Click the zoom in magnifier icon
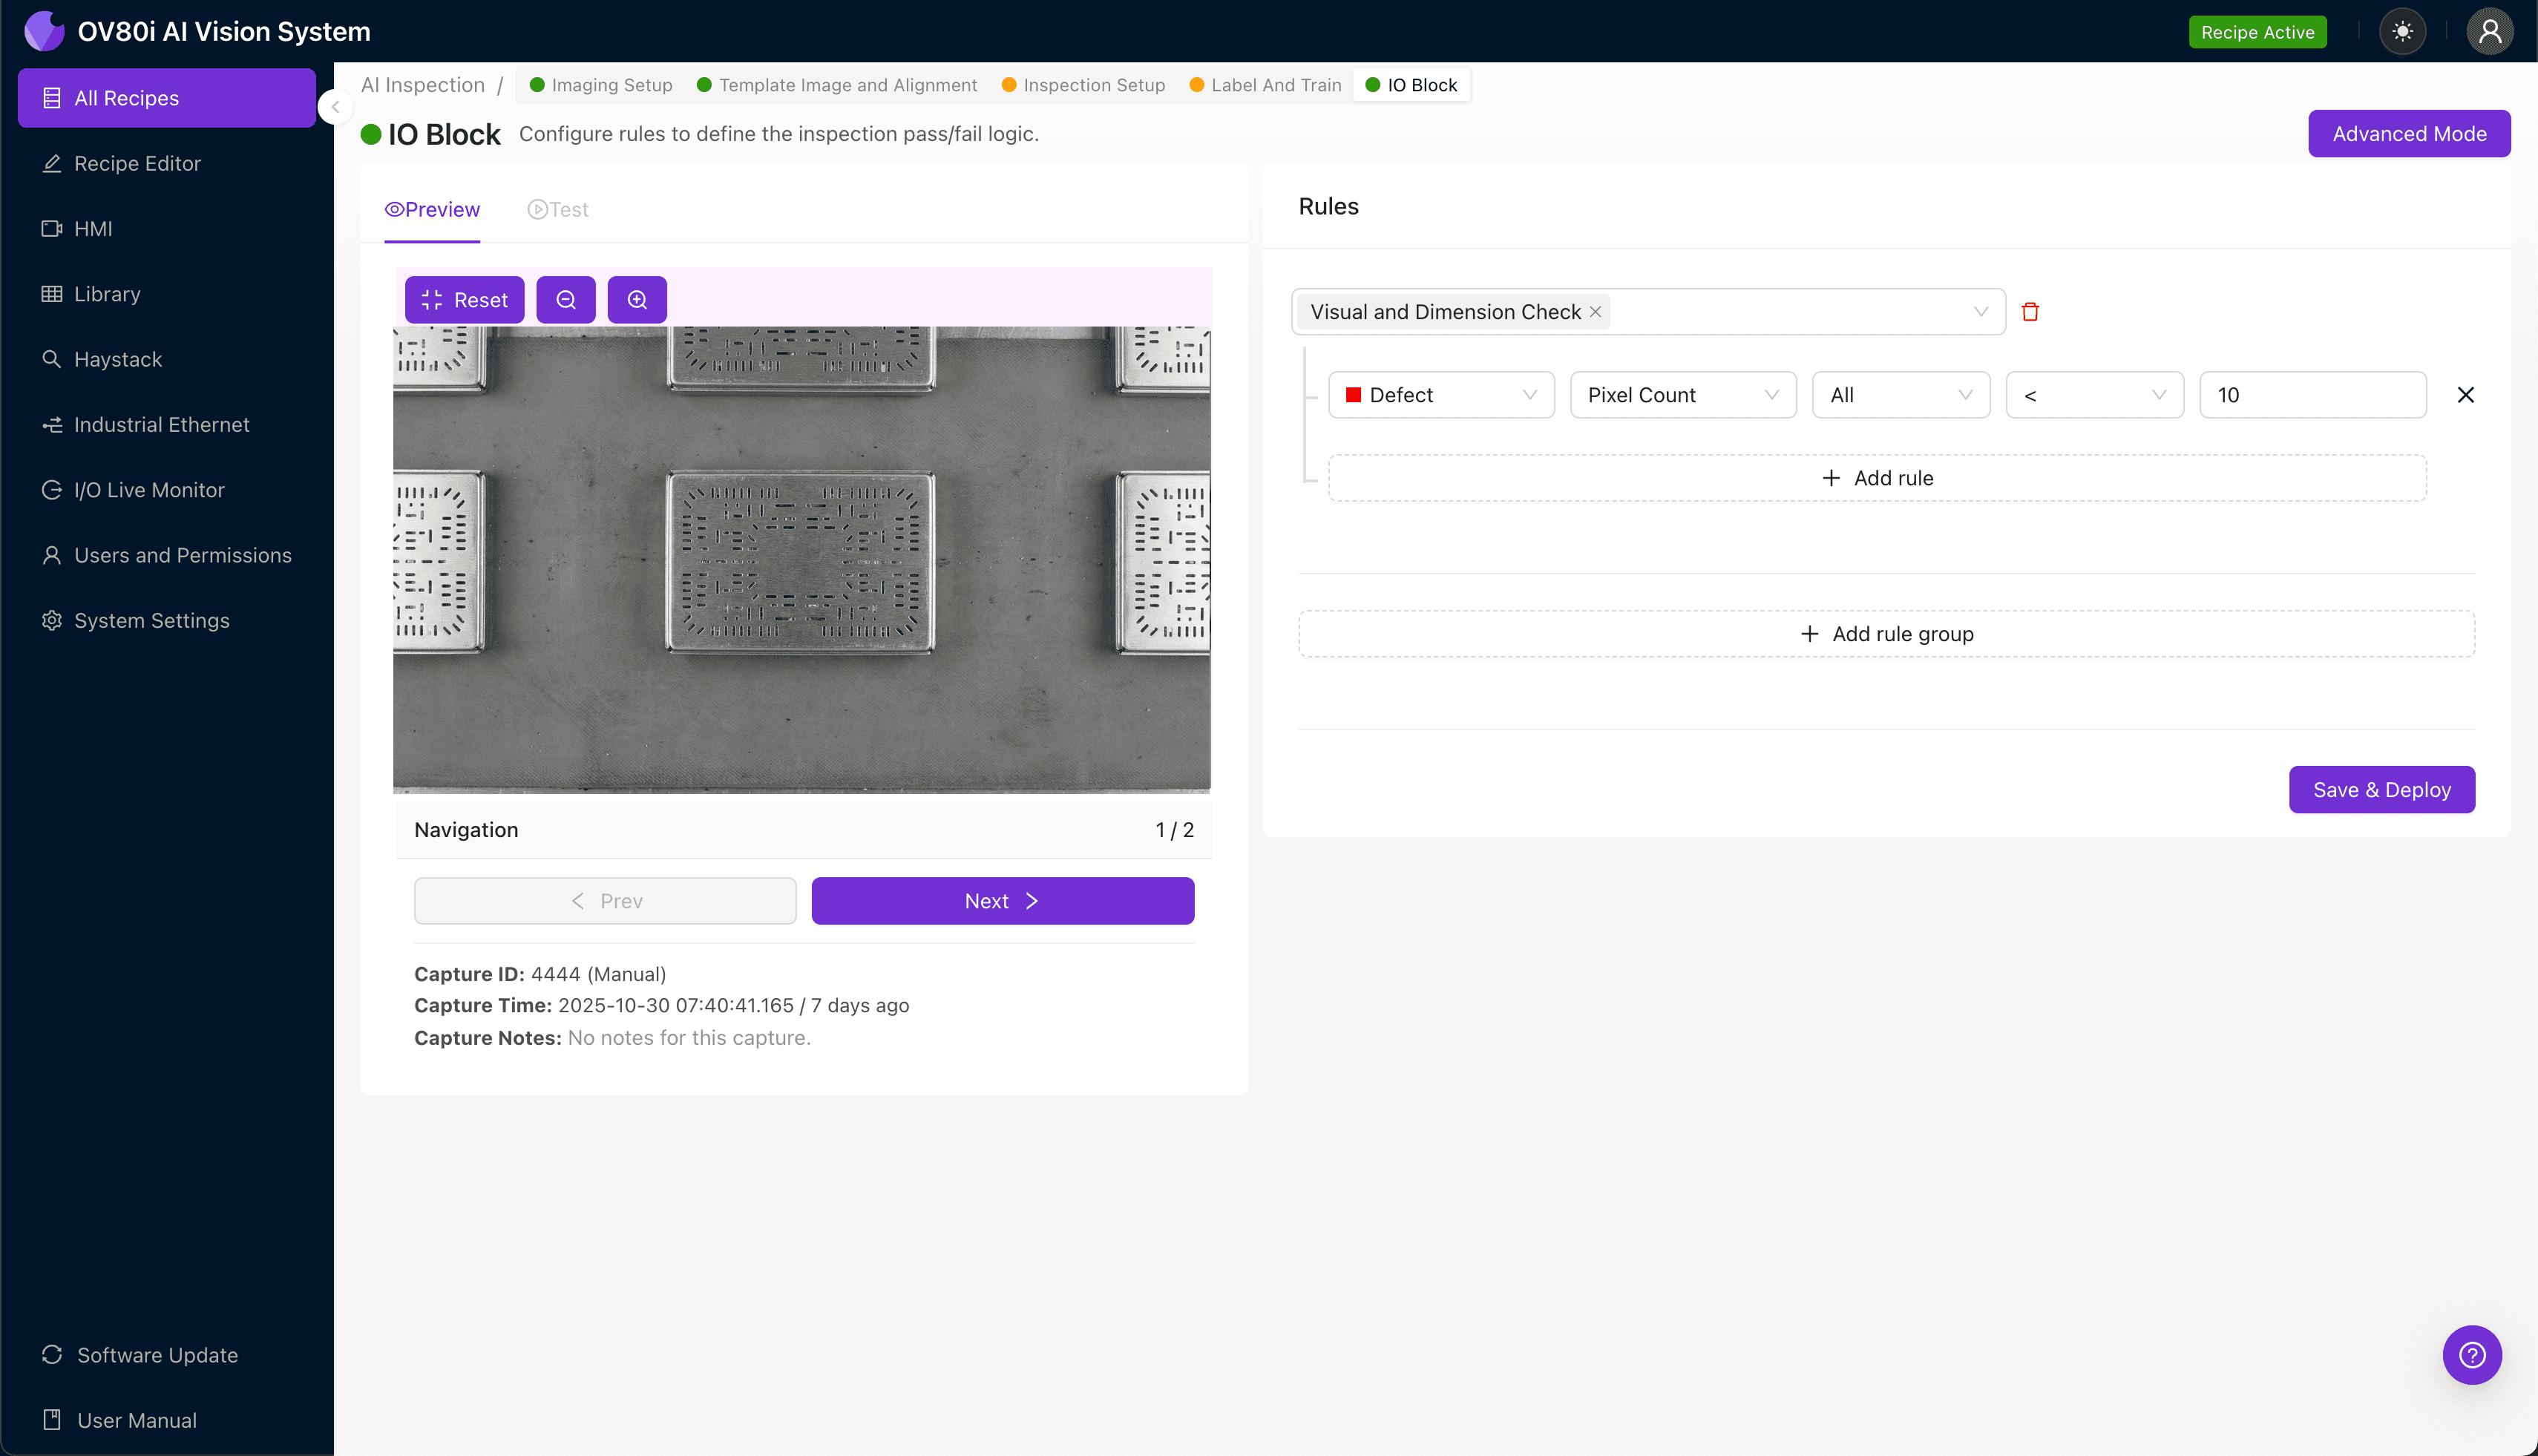This screenshot has width=2538, height=1456. coord(637,300)
